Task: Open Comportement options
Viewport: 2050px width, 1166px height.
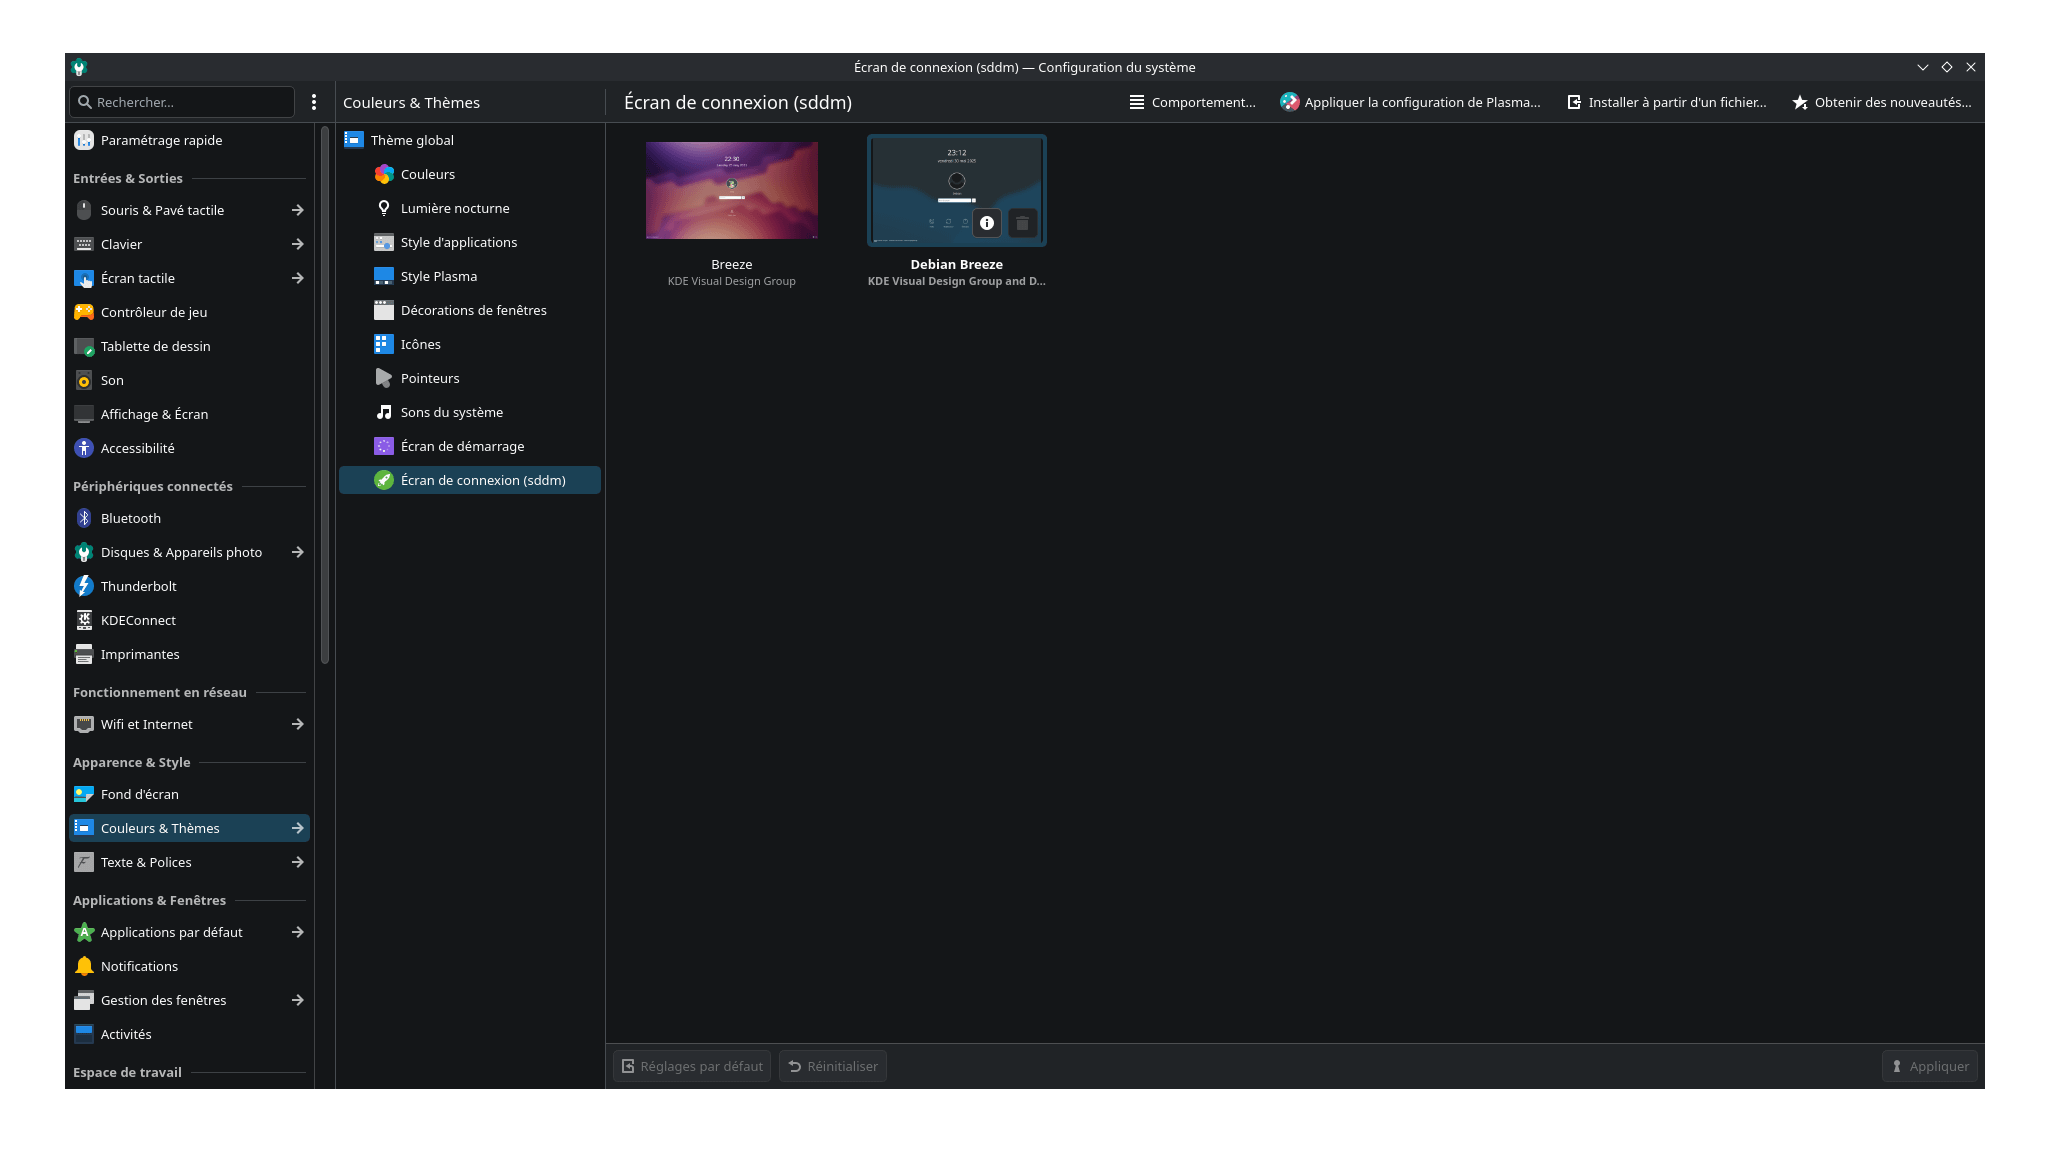Action: (1192, 102)
